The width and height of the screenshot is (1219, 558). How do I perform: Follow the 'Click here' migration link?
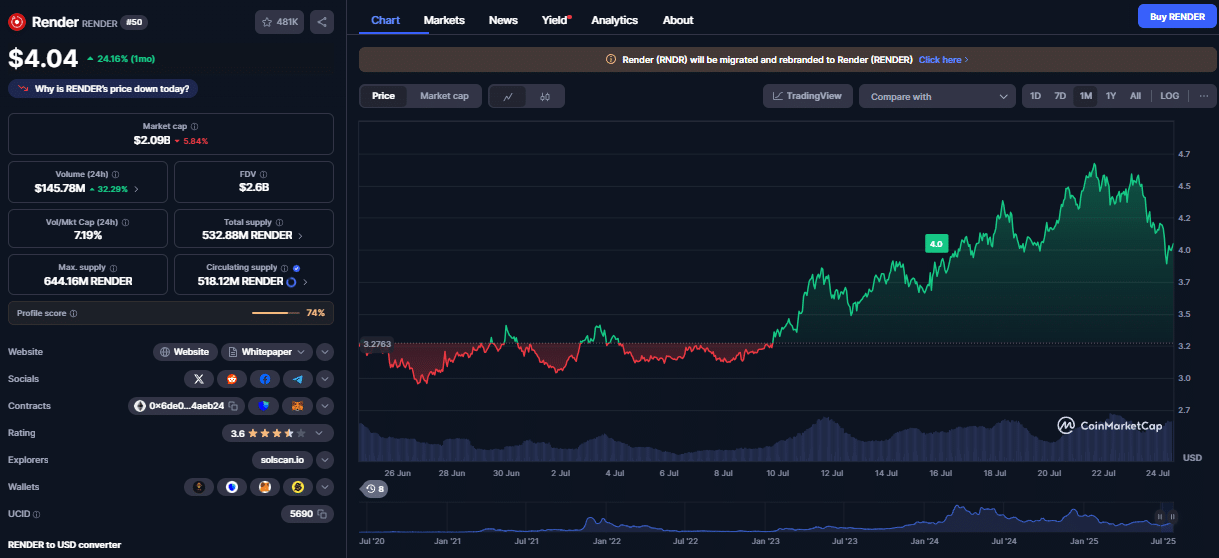point(943,60)
